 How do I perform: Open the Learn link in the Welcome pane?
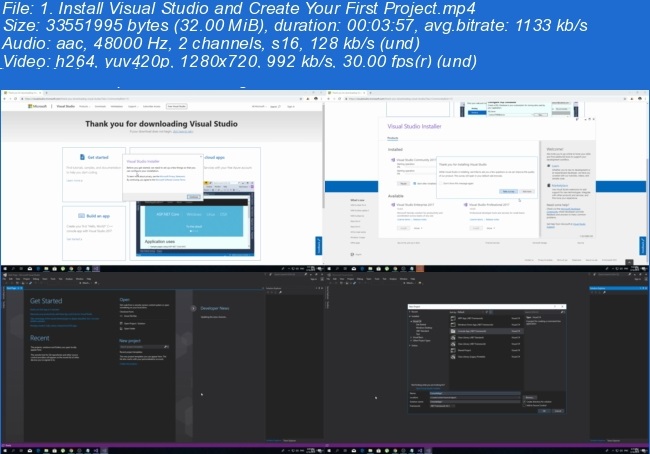coord(555,166)
